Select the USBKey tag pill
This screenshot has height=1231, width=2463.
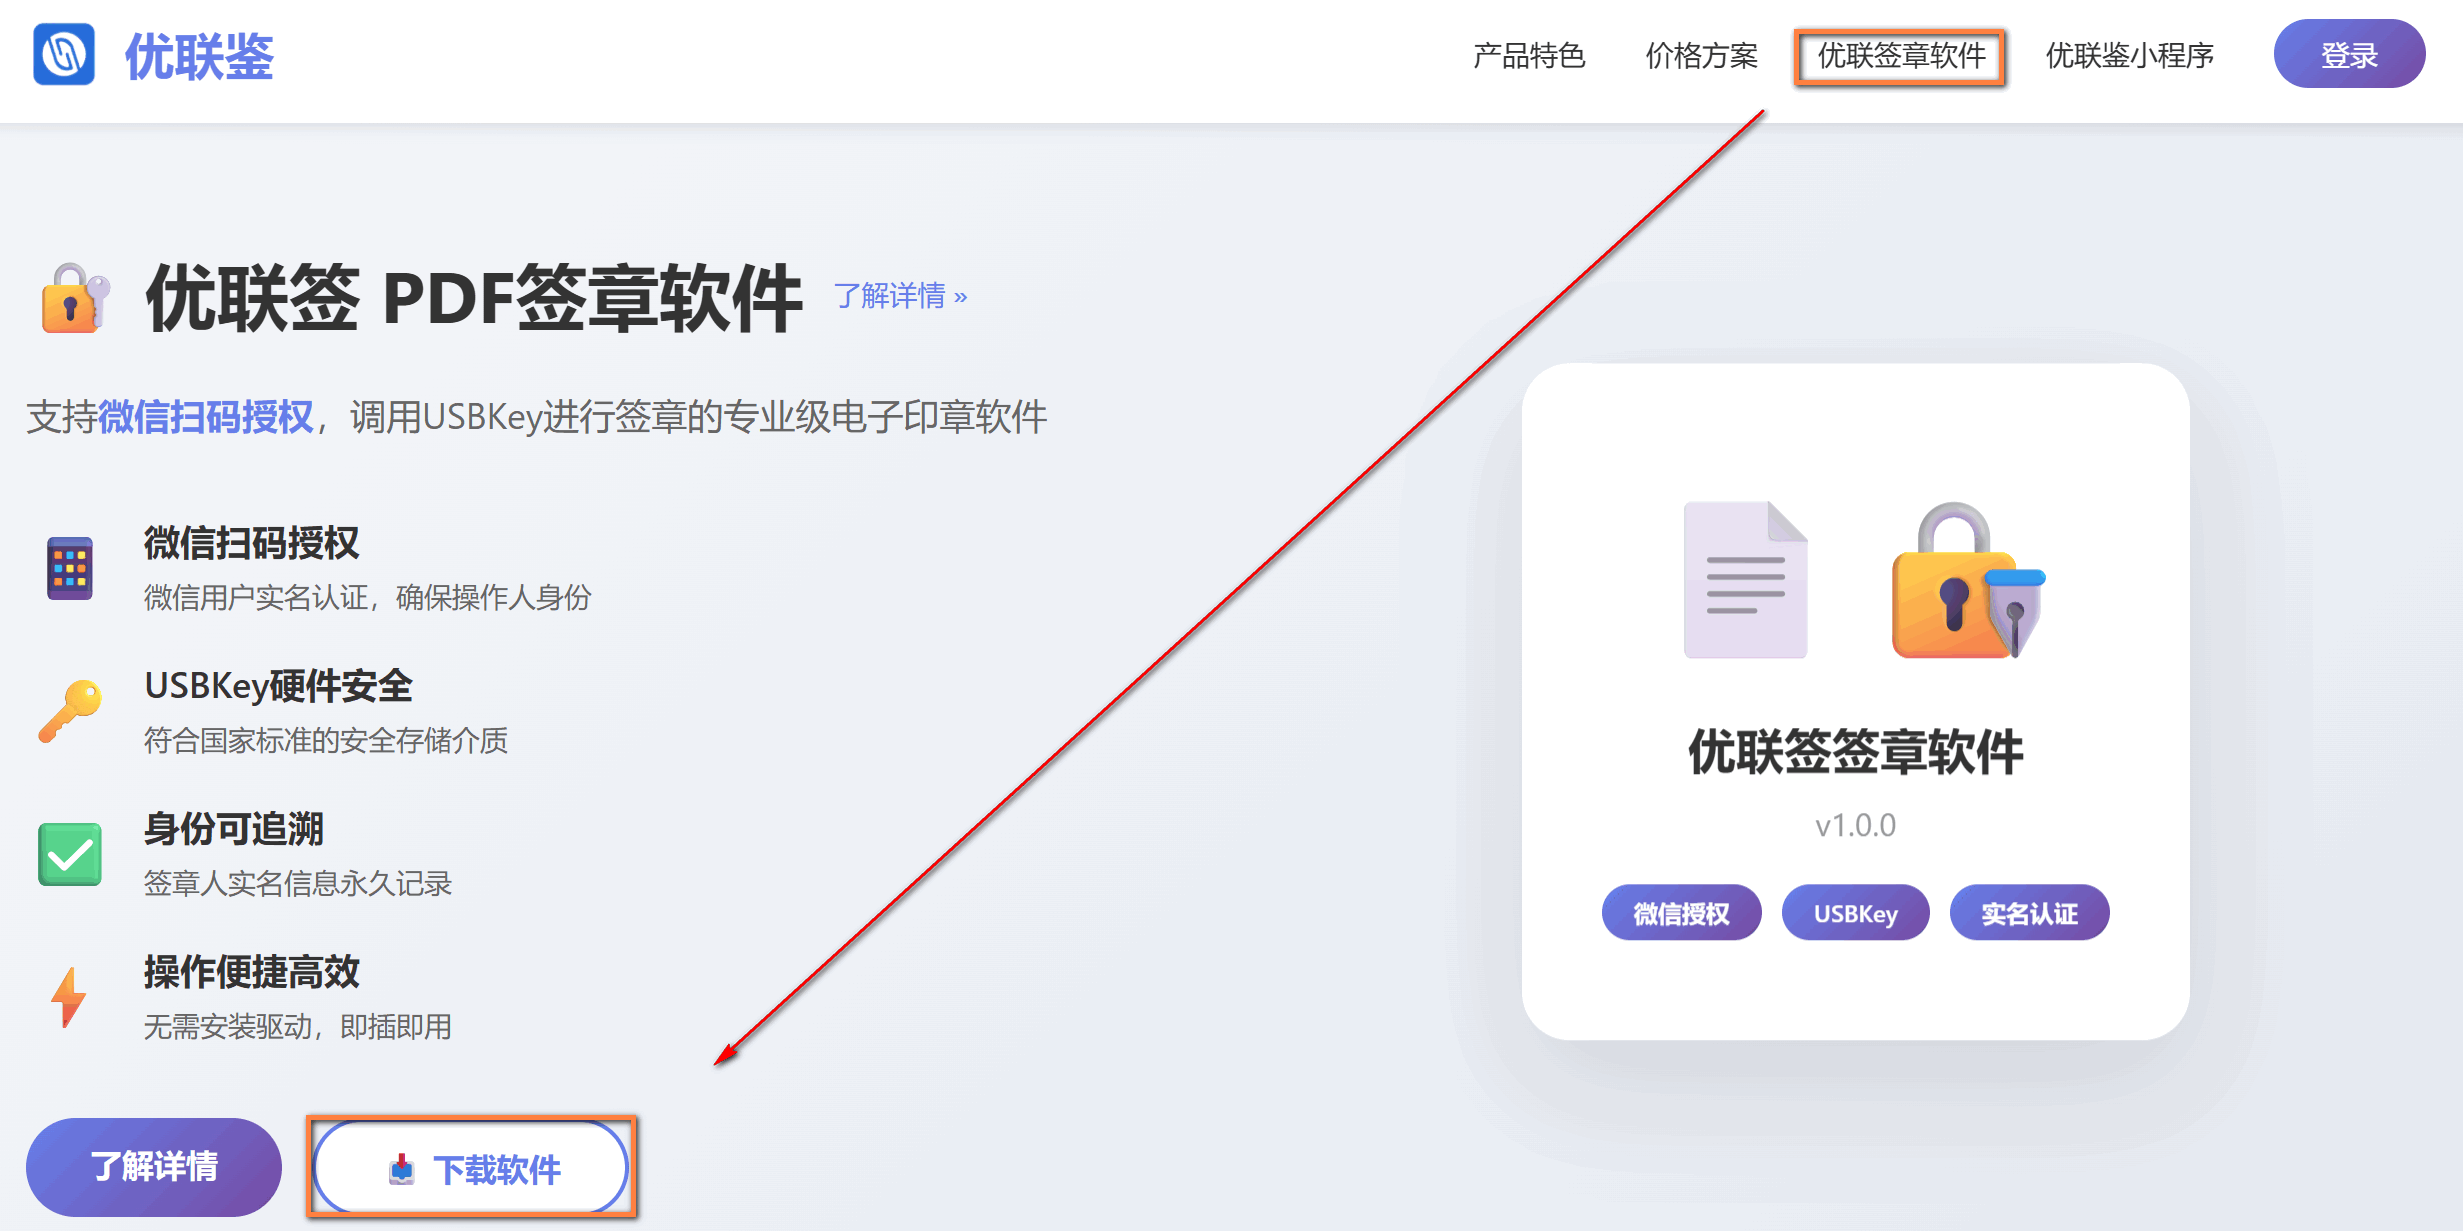coord(1855,912)
